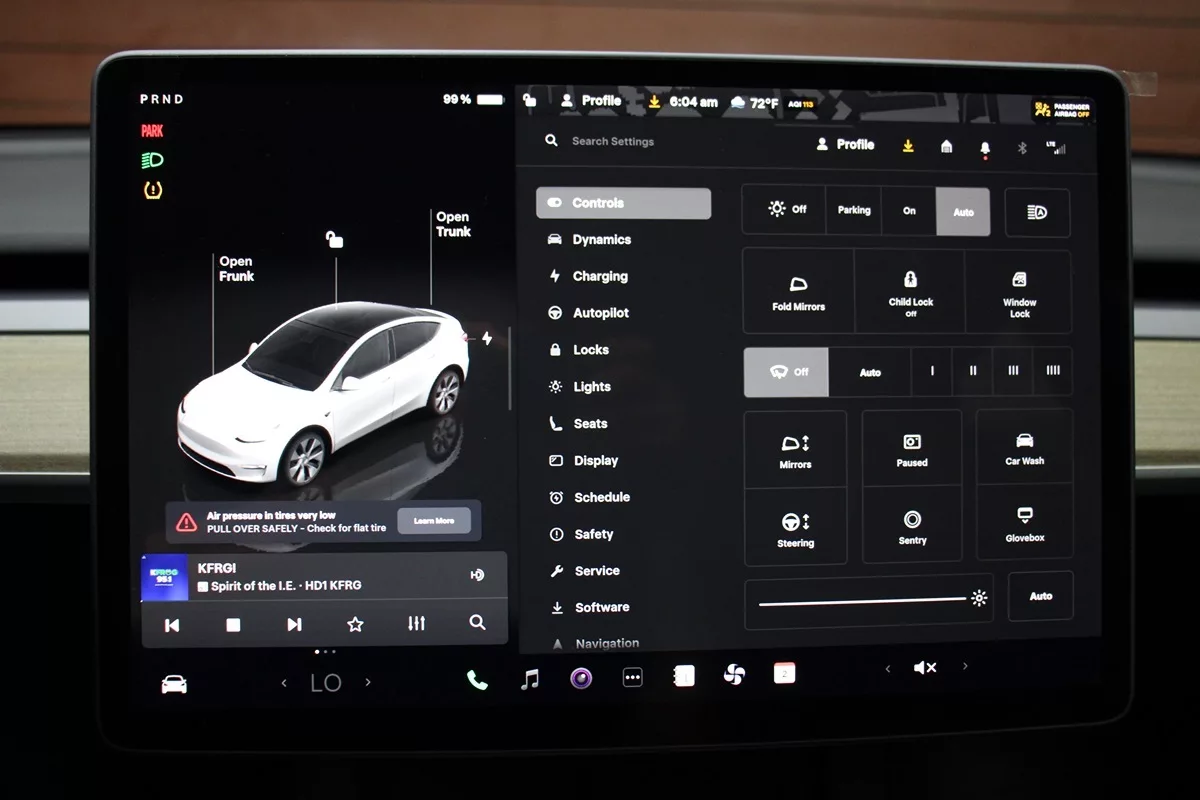Open the fan climate control icon
The width and height of the screenshot is (1200, 800).
(734, 676)
